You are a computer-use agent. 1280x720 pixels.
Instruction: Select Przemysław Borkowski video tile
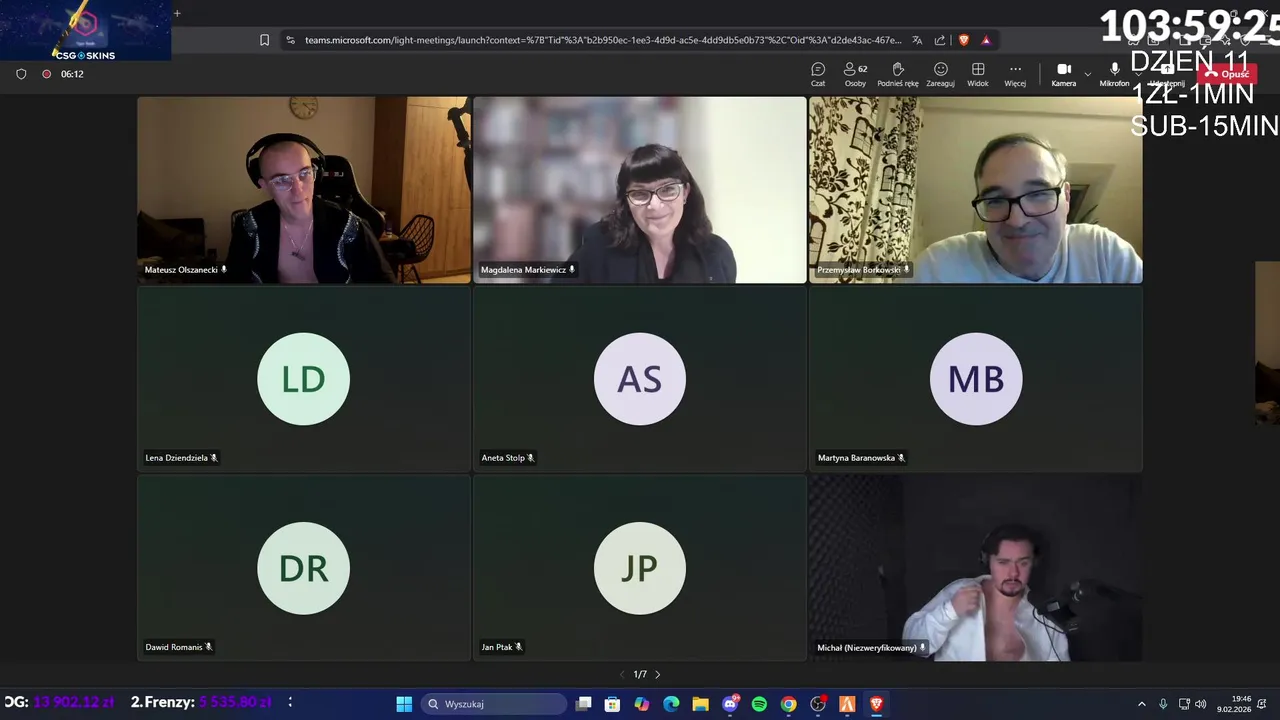[975, 190]
